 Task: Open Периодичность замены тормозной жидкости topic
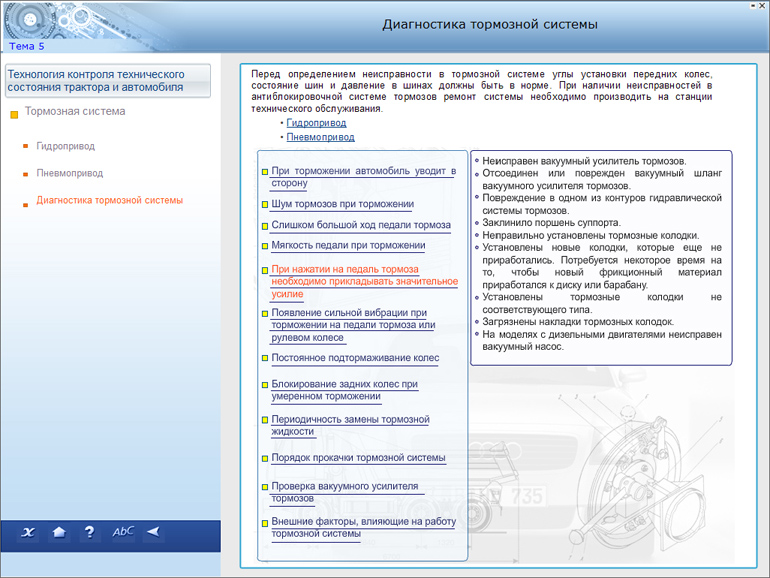[350, 425]
